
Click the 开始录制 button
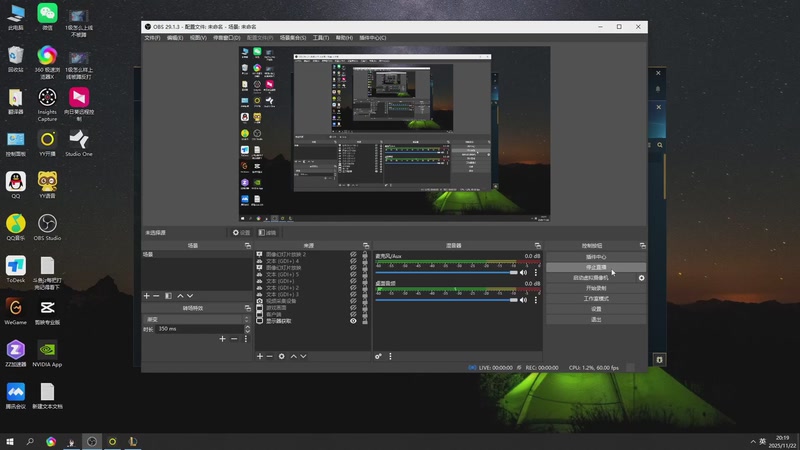(596, 288)
